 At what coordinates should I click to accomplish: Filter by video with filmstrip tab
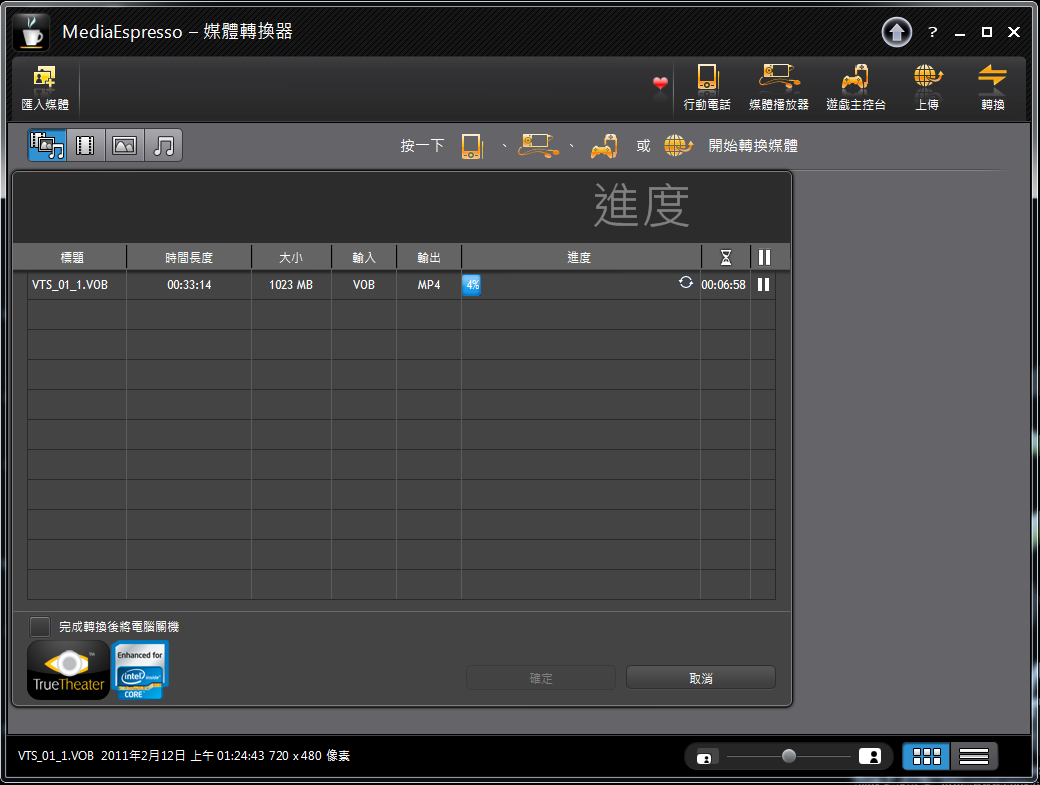(x=86, y=145)
